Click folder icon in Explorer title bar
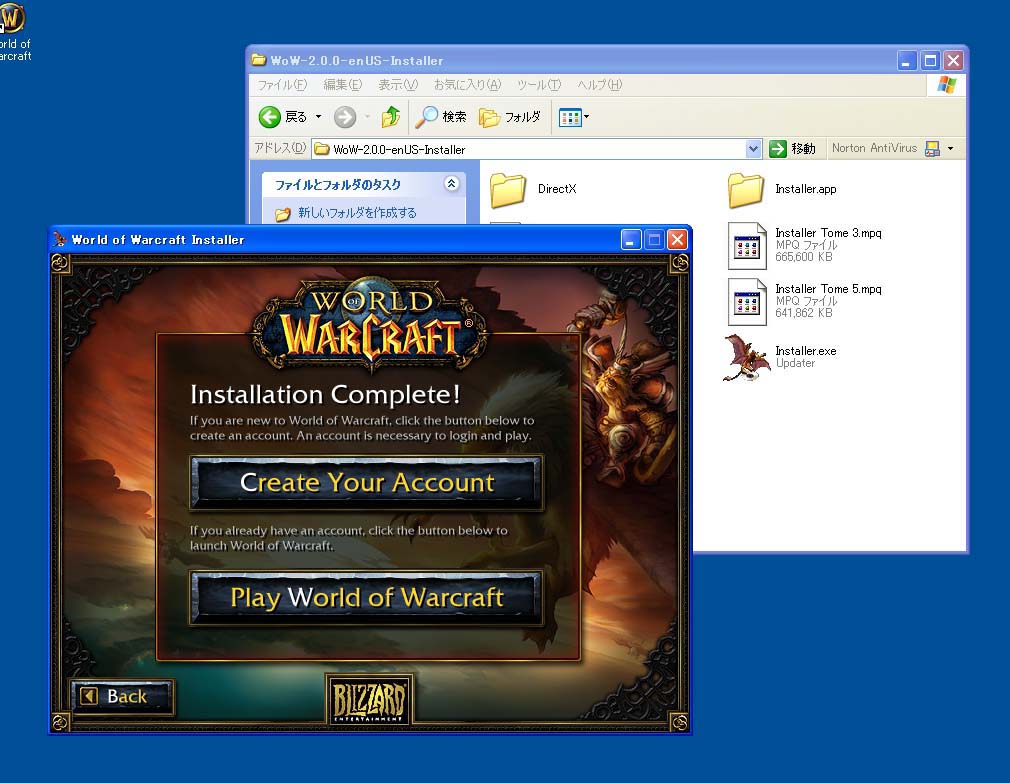This screenshot has width=1010, height=783. point(259,60)
